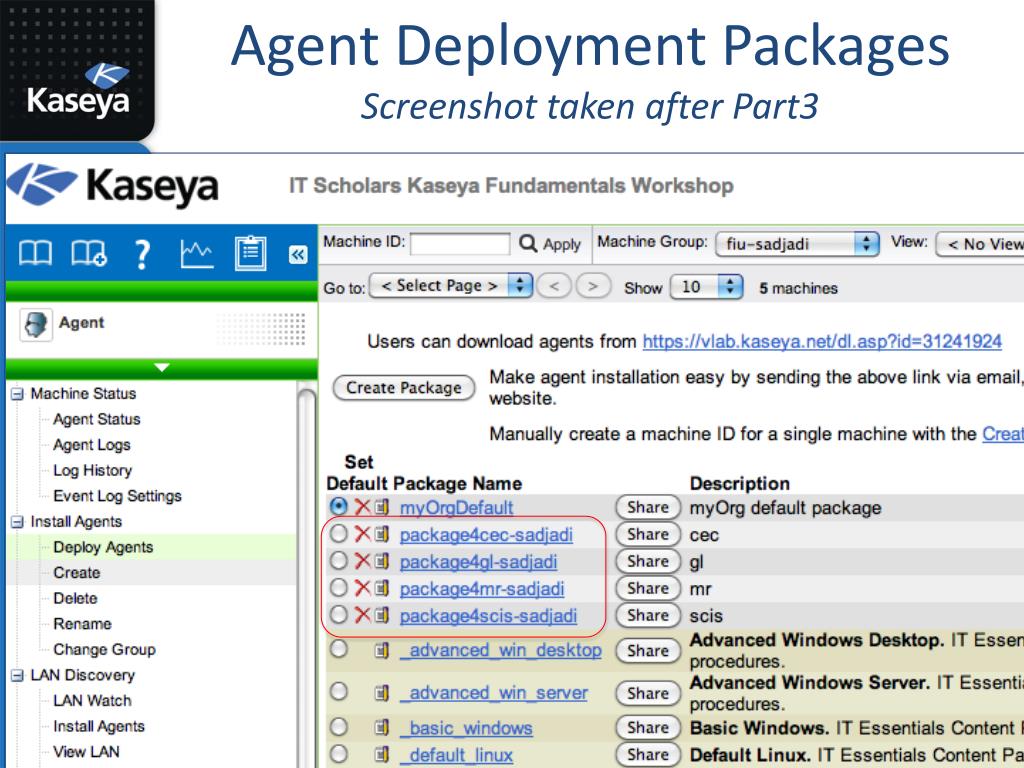Click package icon beside package4mr-sadjadi
Screen dimensions: 1024x768
coord(382,588)
